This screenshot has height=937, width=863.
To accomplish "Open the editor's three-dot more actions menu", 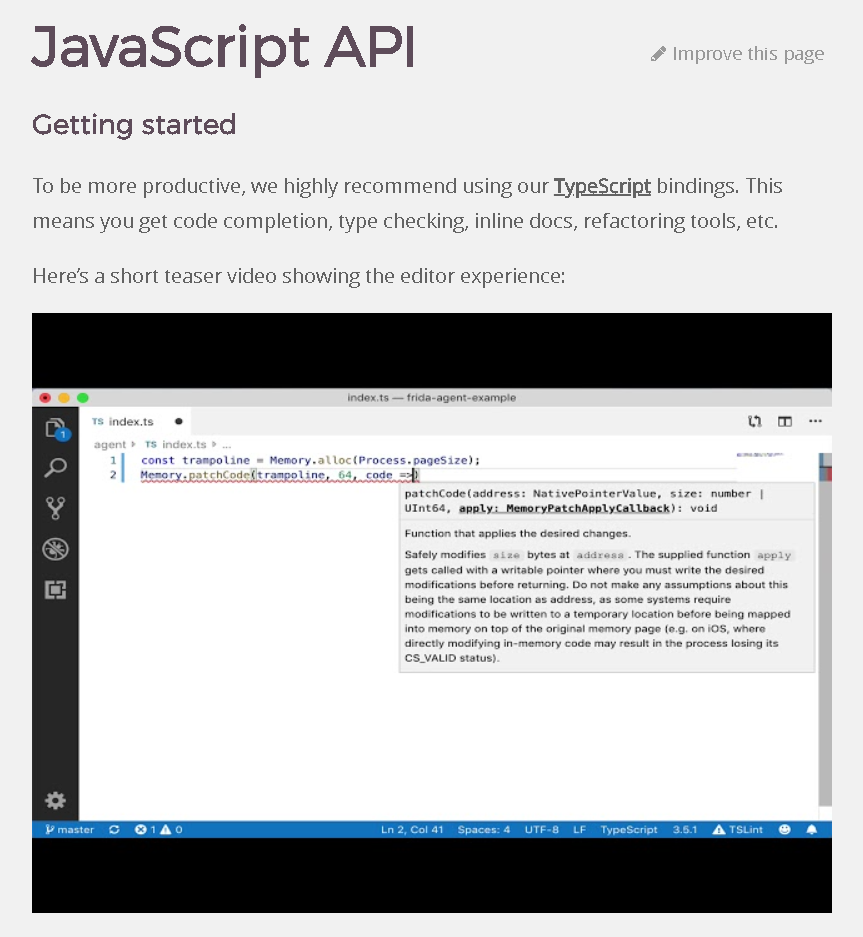I will (815, 422).
